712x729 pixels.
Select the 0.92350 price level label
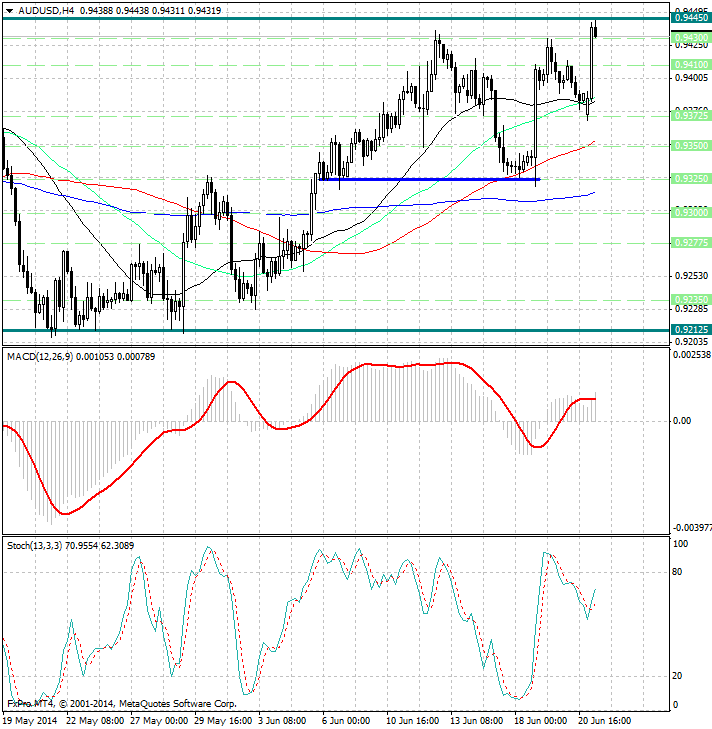(691, 299)
